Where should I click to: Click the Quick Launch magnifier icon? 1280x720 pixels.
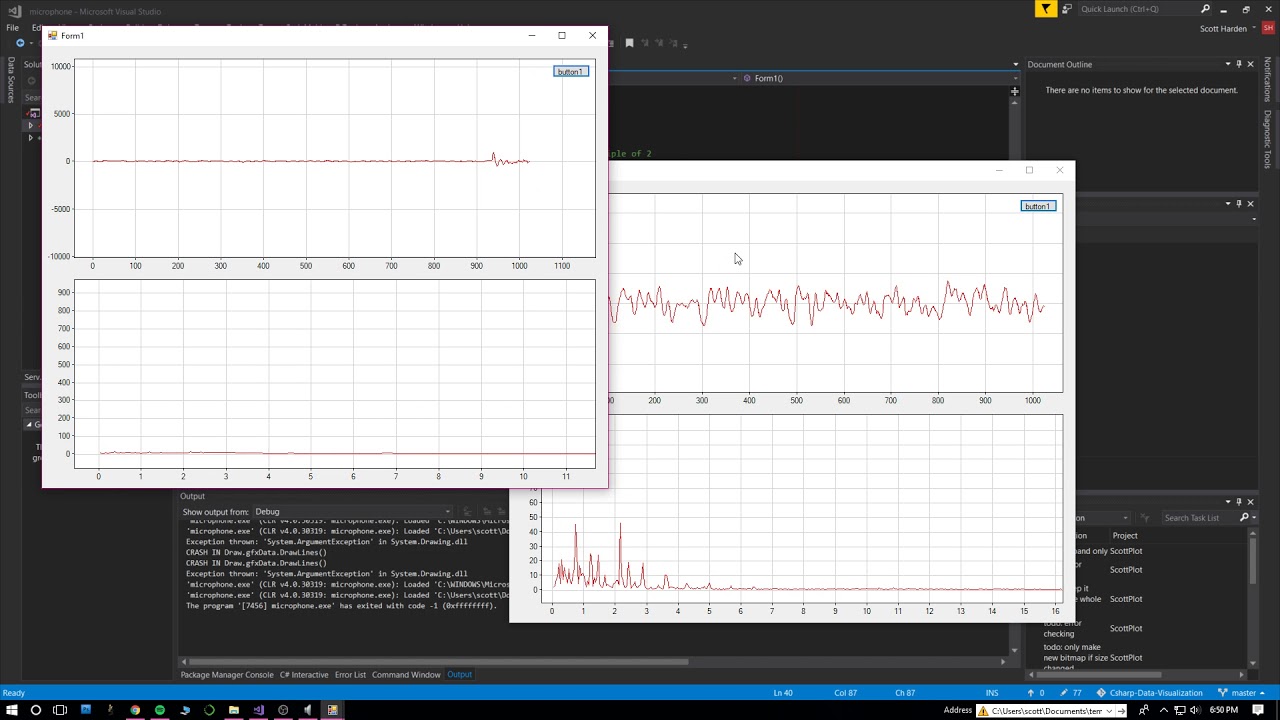pyautogui.click(x=1205, y=9)
